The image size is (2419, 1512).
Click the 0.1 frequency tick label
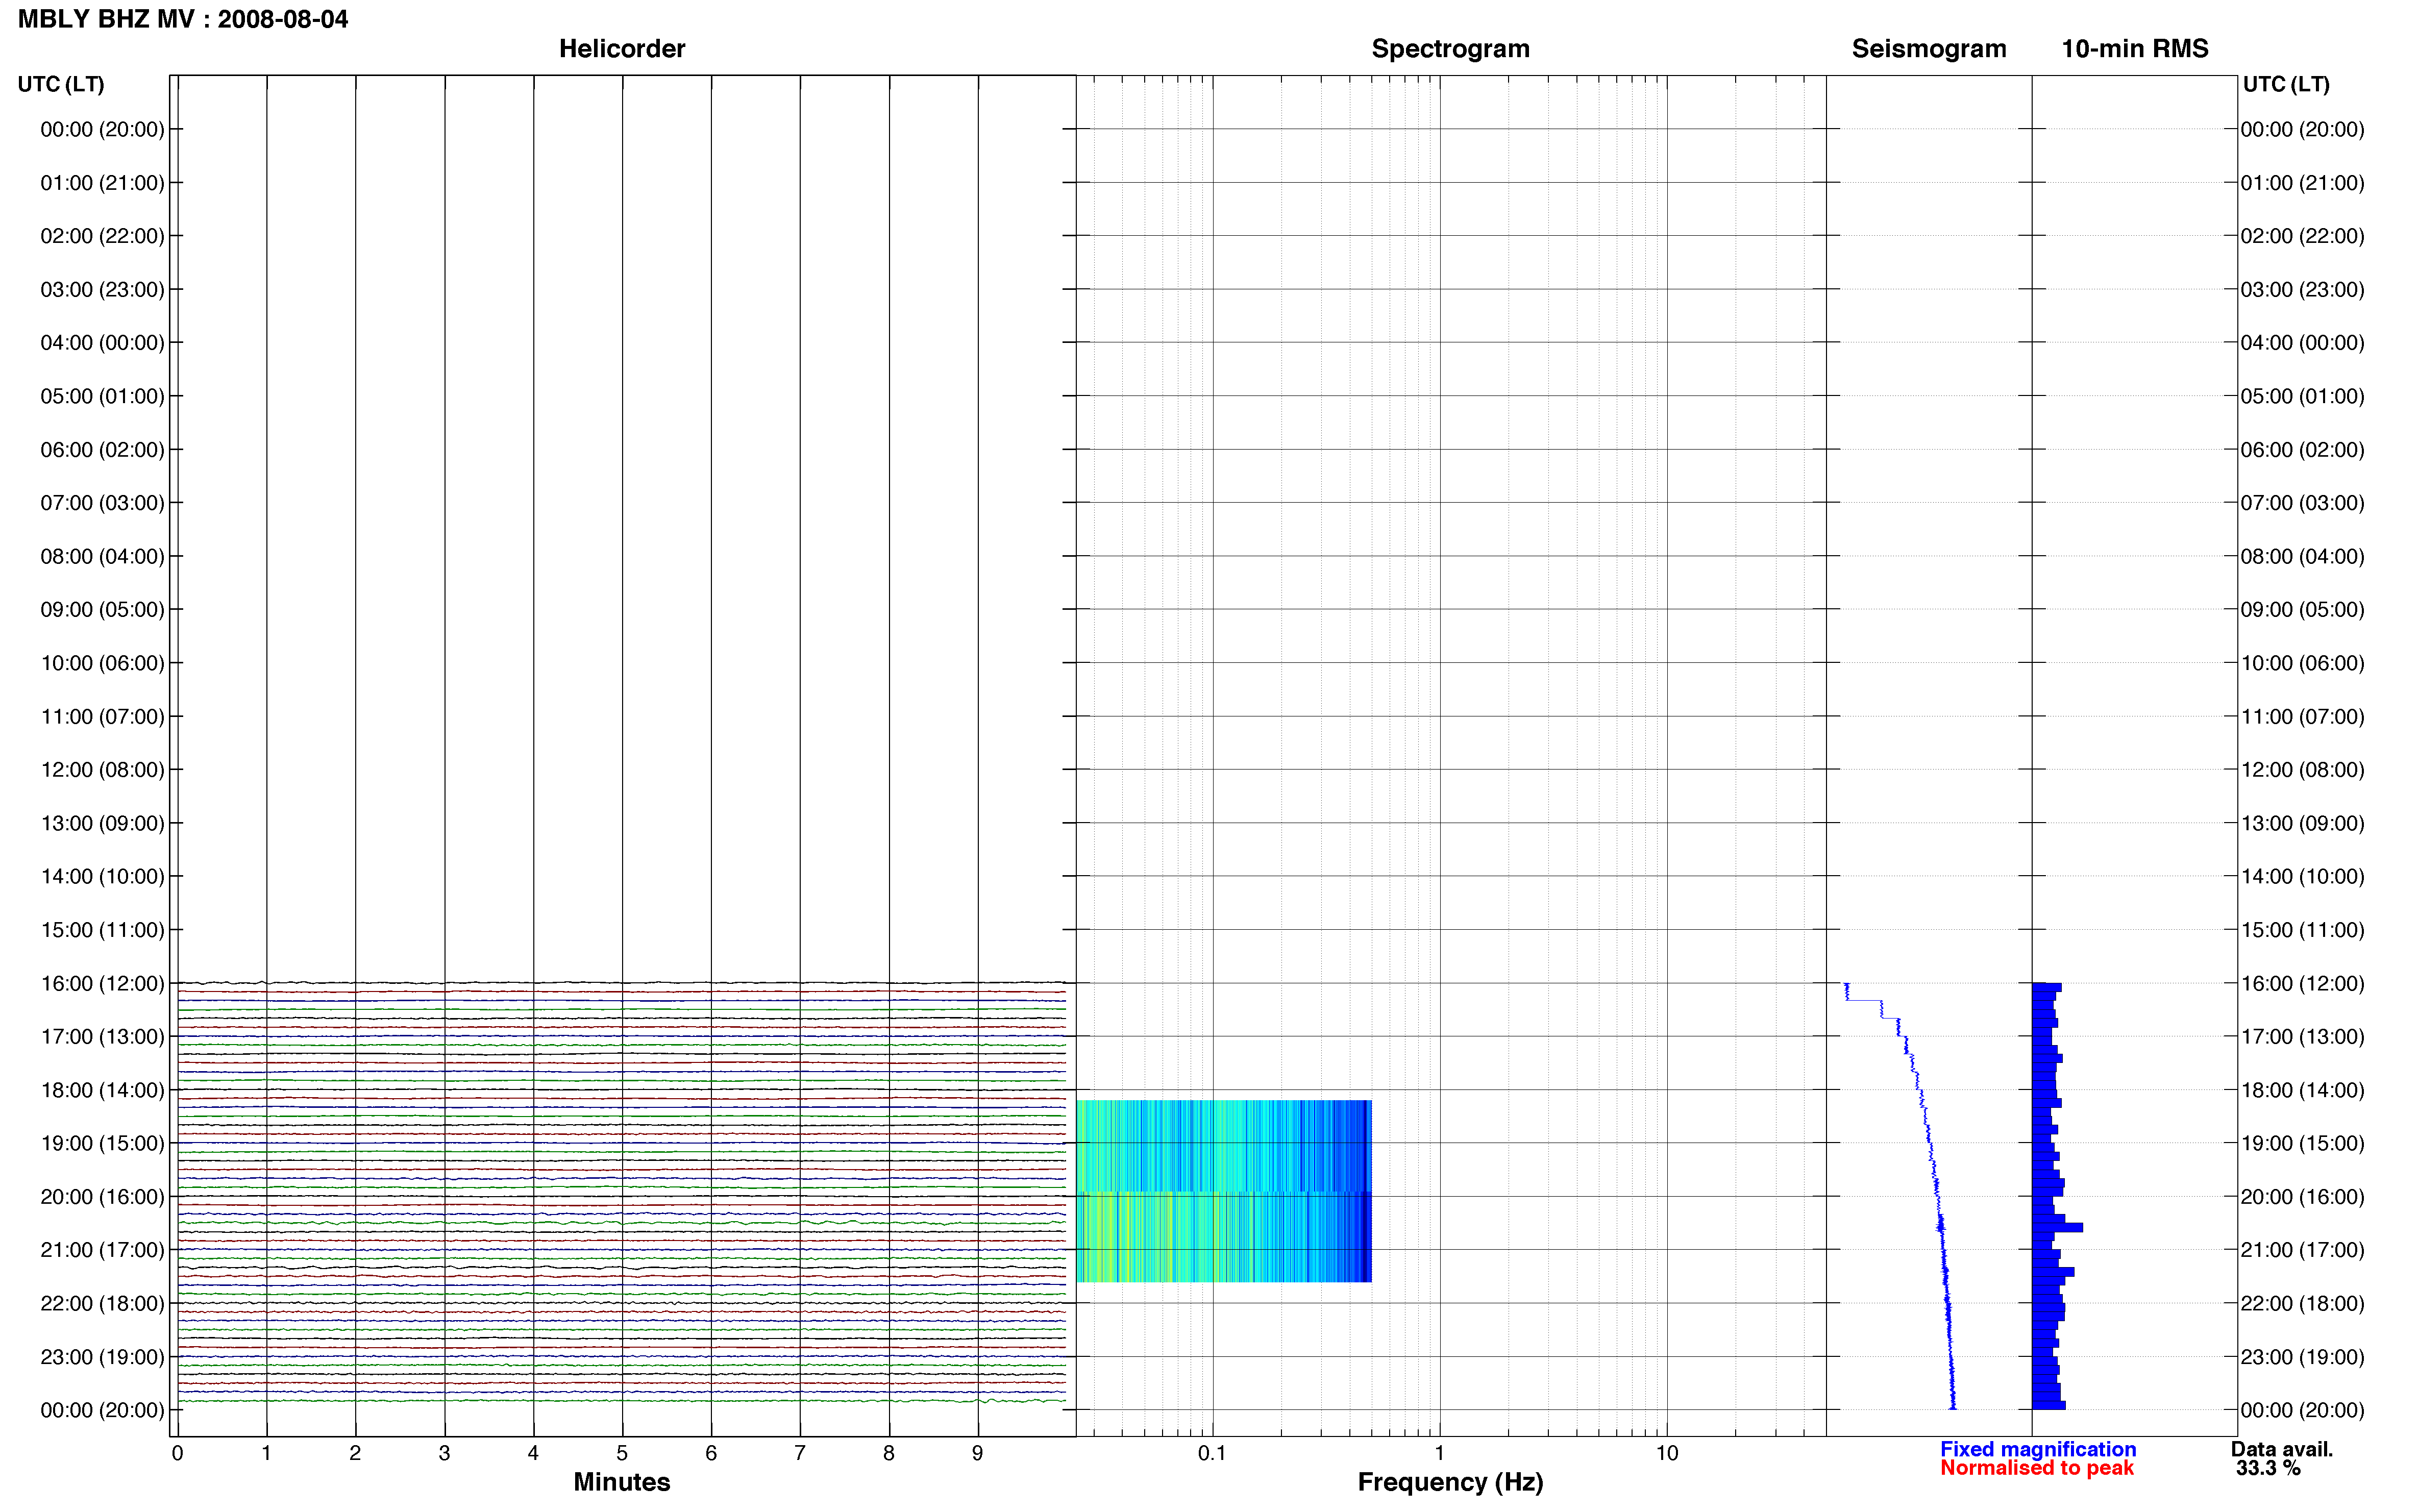(1212, 1454)
